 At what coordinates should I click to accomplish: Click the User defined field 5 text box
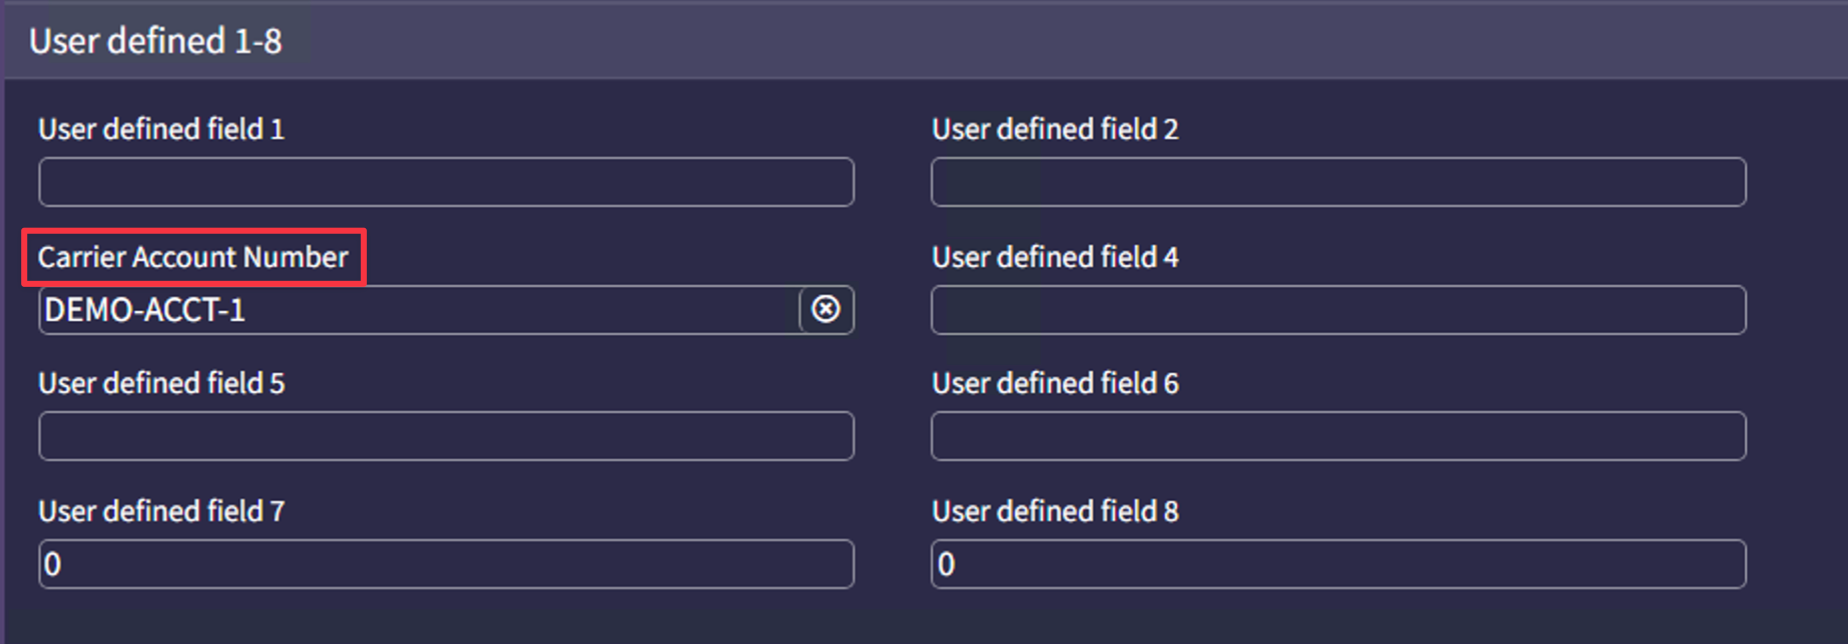click(445, 436)
